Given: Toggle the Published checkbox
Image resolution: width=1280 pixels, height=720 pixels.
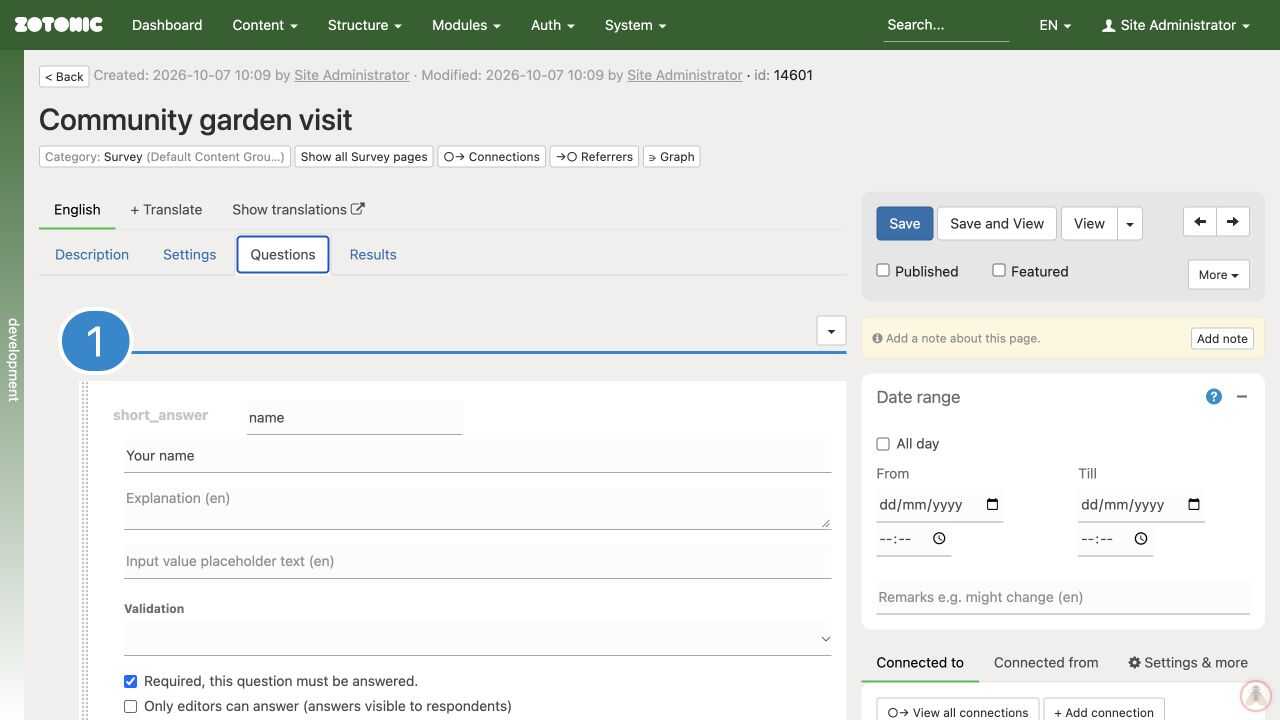Looking at the screenshot, I should point(883,270).
